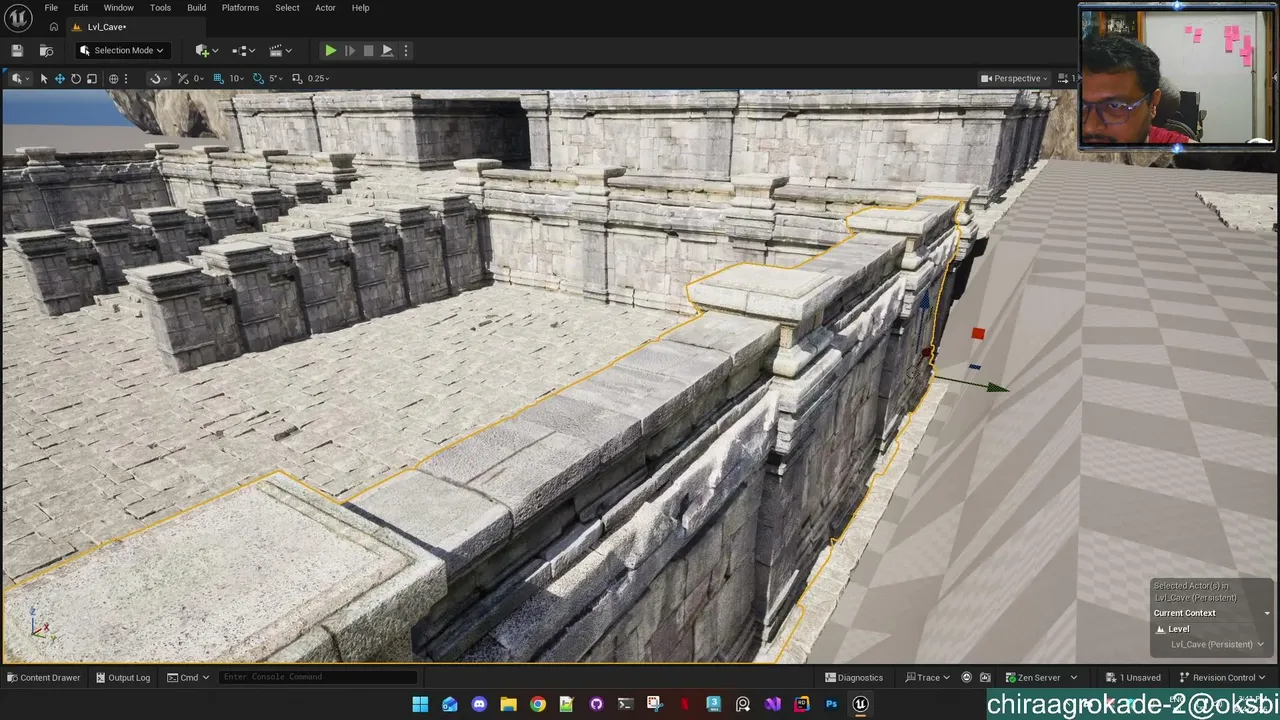The height and width of the screenshot is (720, 1280).
Task: Open the Unreal Engine taskbar icon
Action: point(860,704)
